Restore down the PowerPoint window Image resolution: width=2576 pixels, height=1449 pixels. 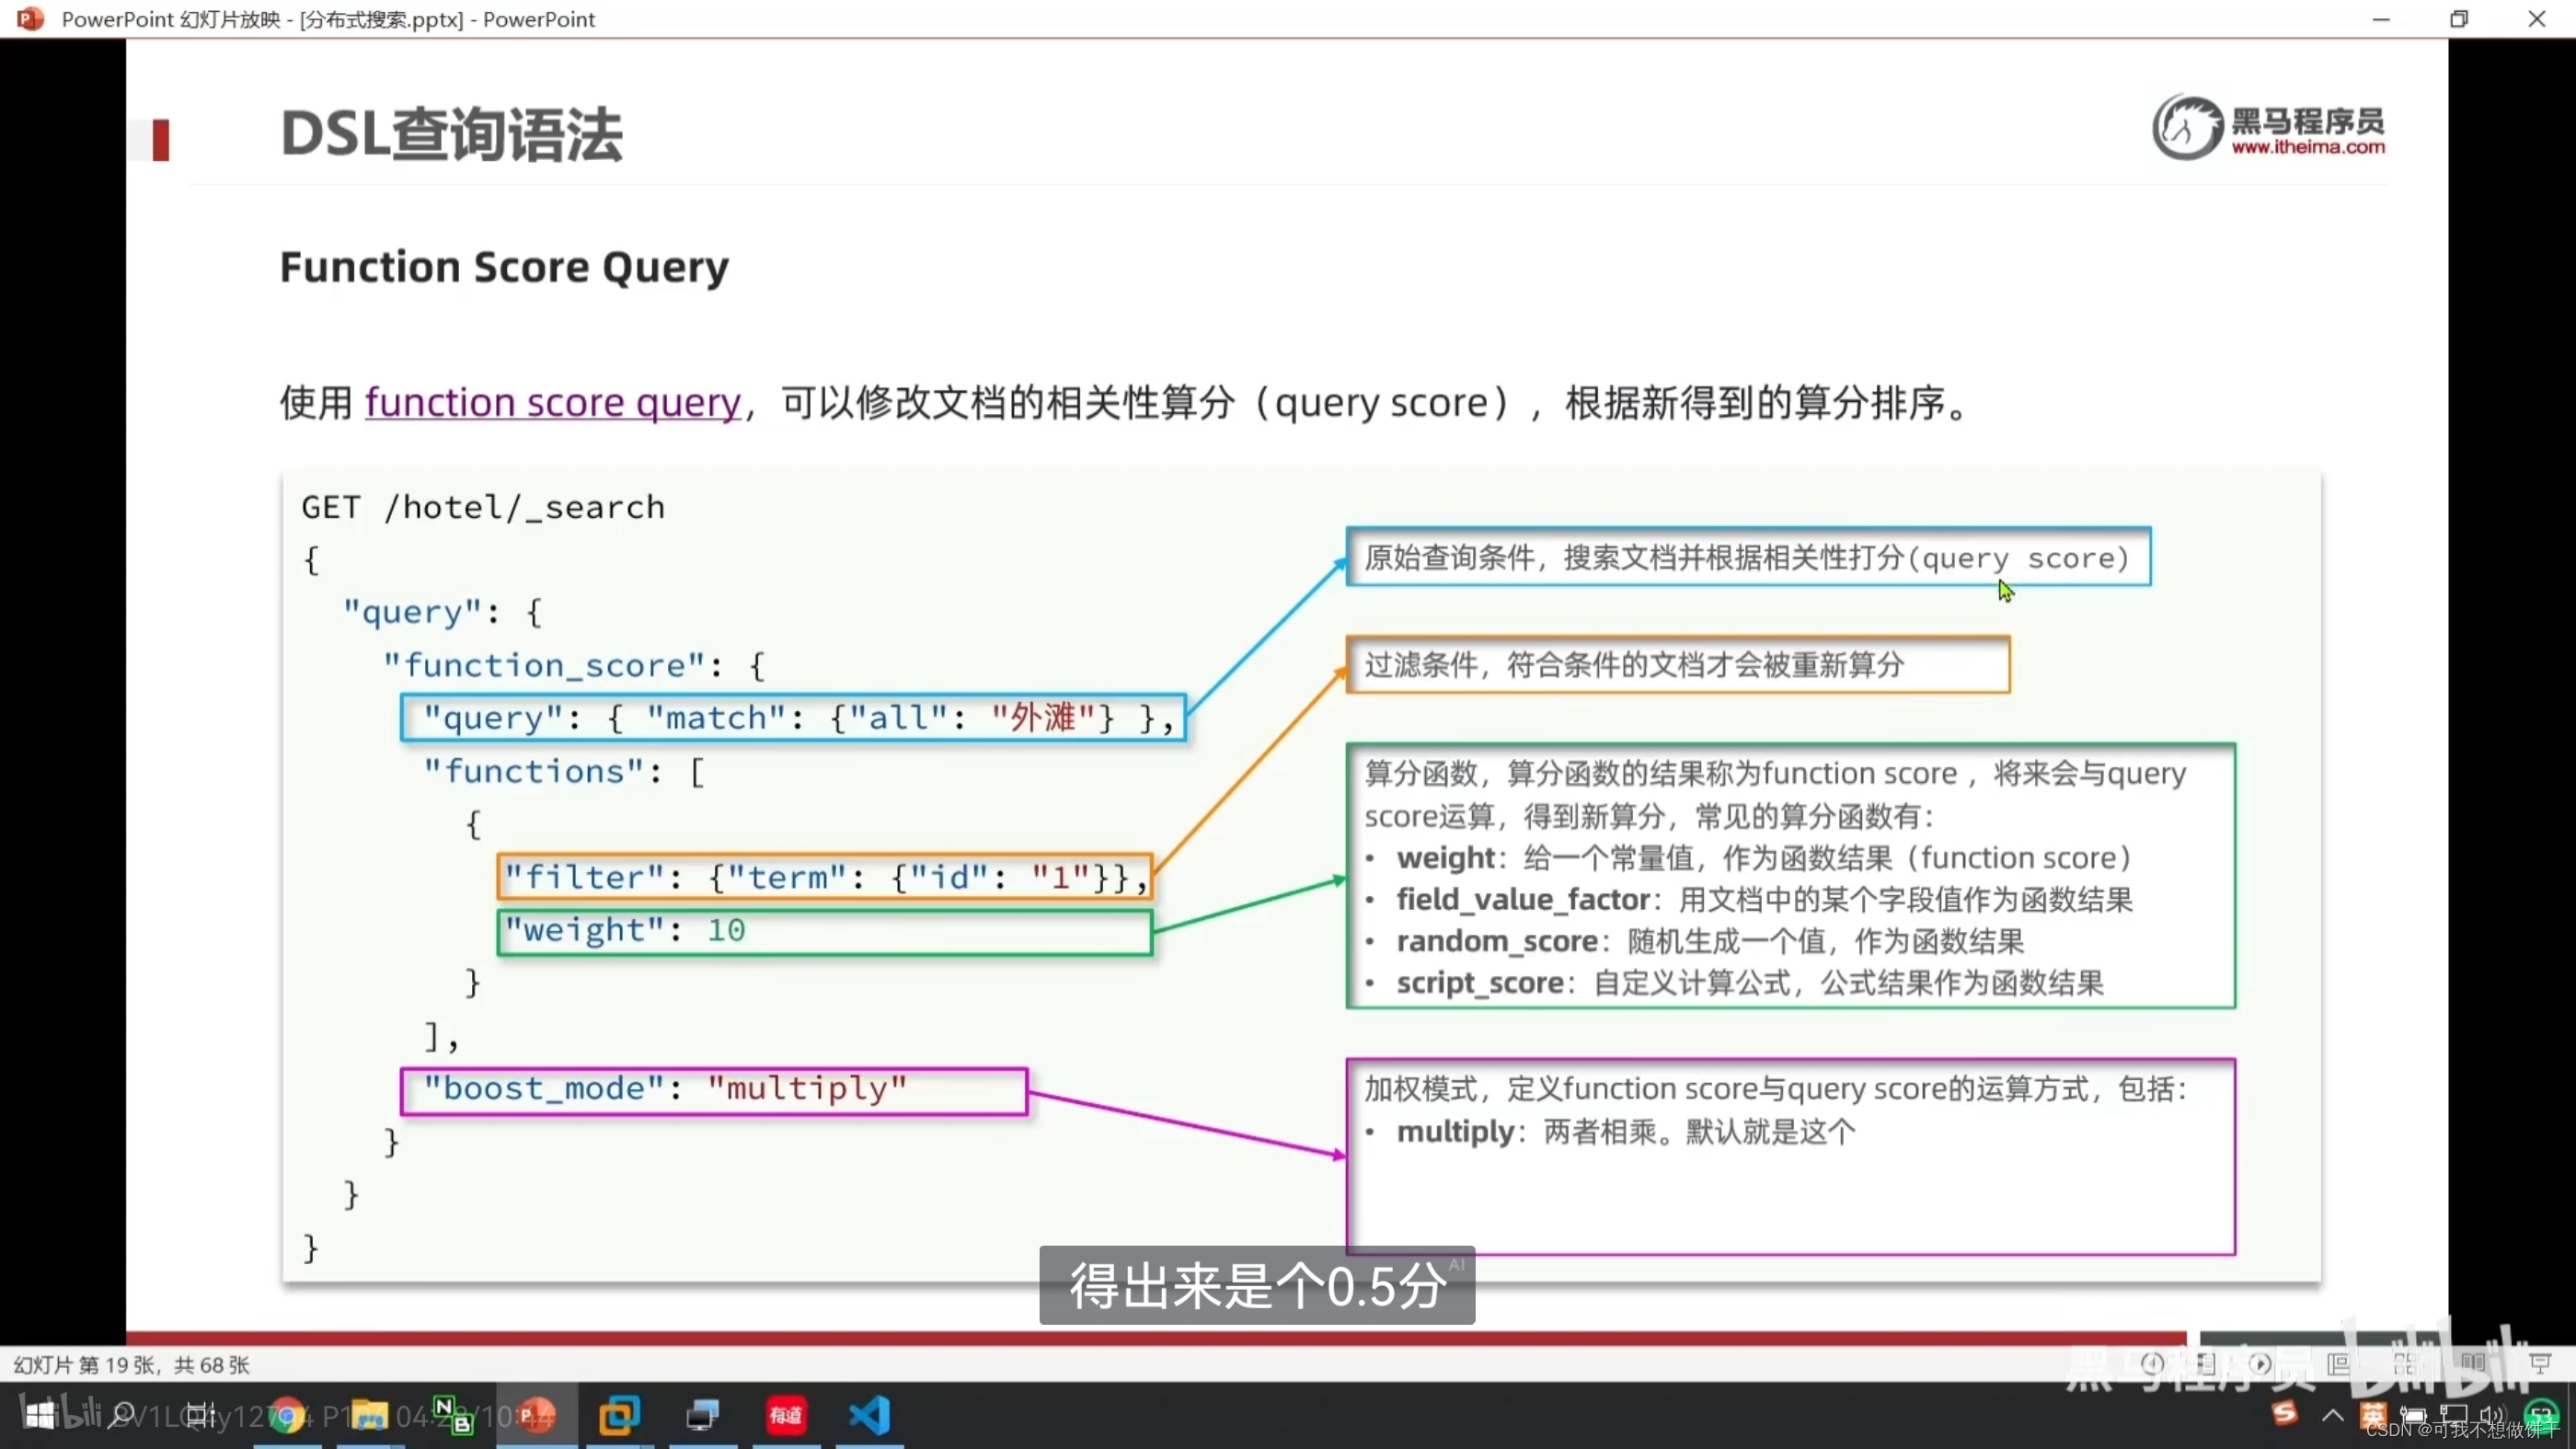[2459, 19]
